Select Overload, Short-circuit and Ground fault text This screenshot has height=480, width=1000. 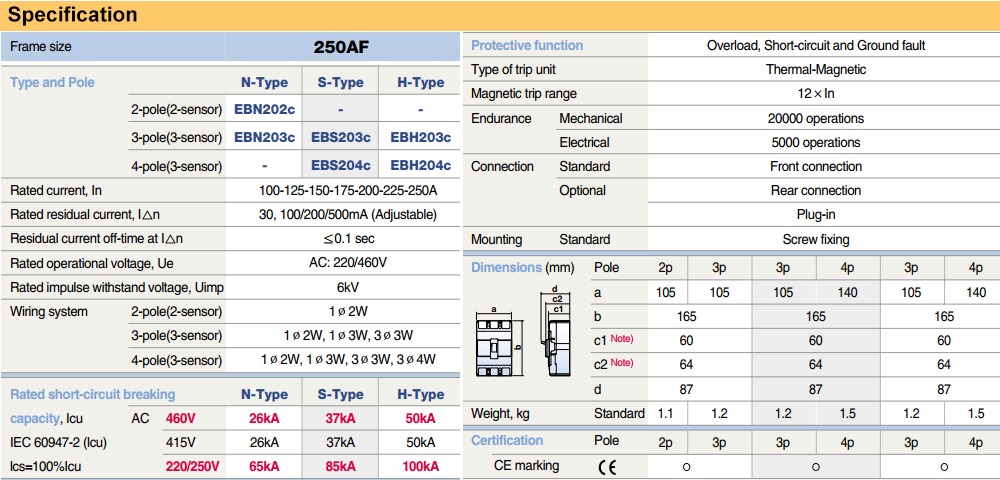click(x=816, y=46)
